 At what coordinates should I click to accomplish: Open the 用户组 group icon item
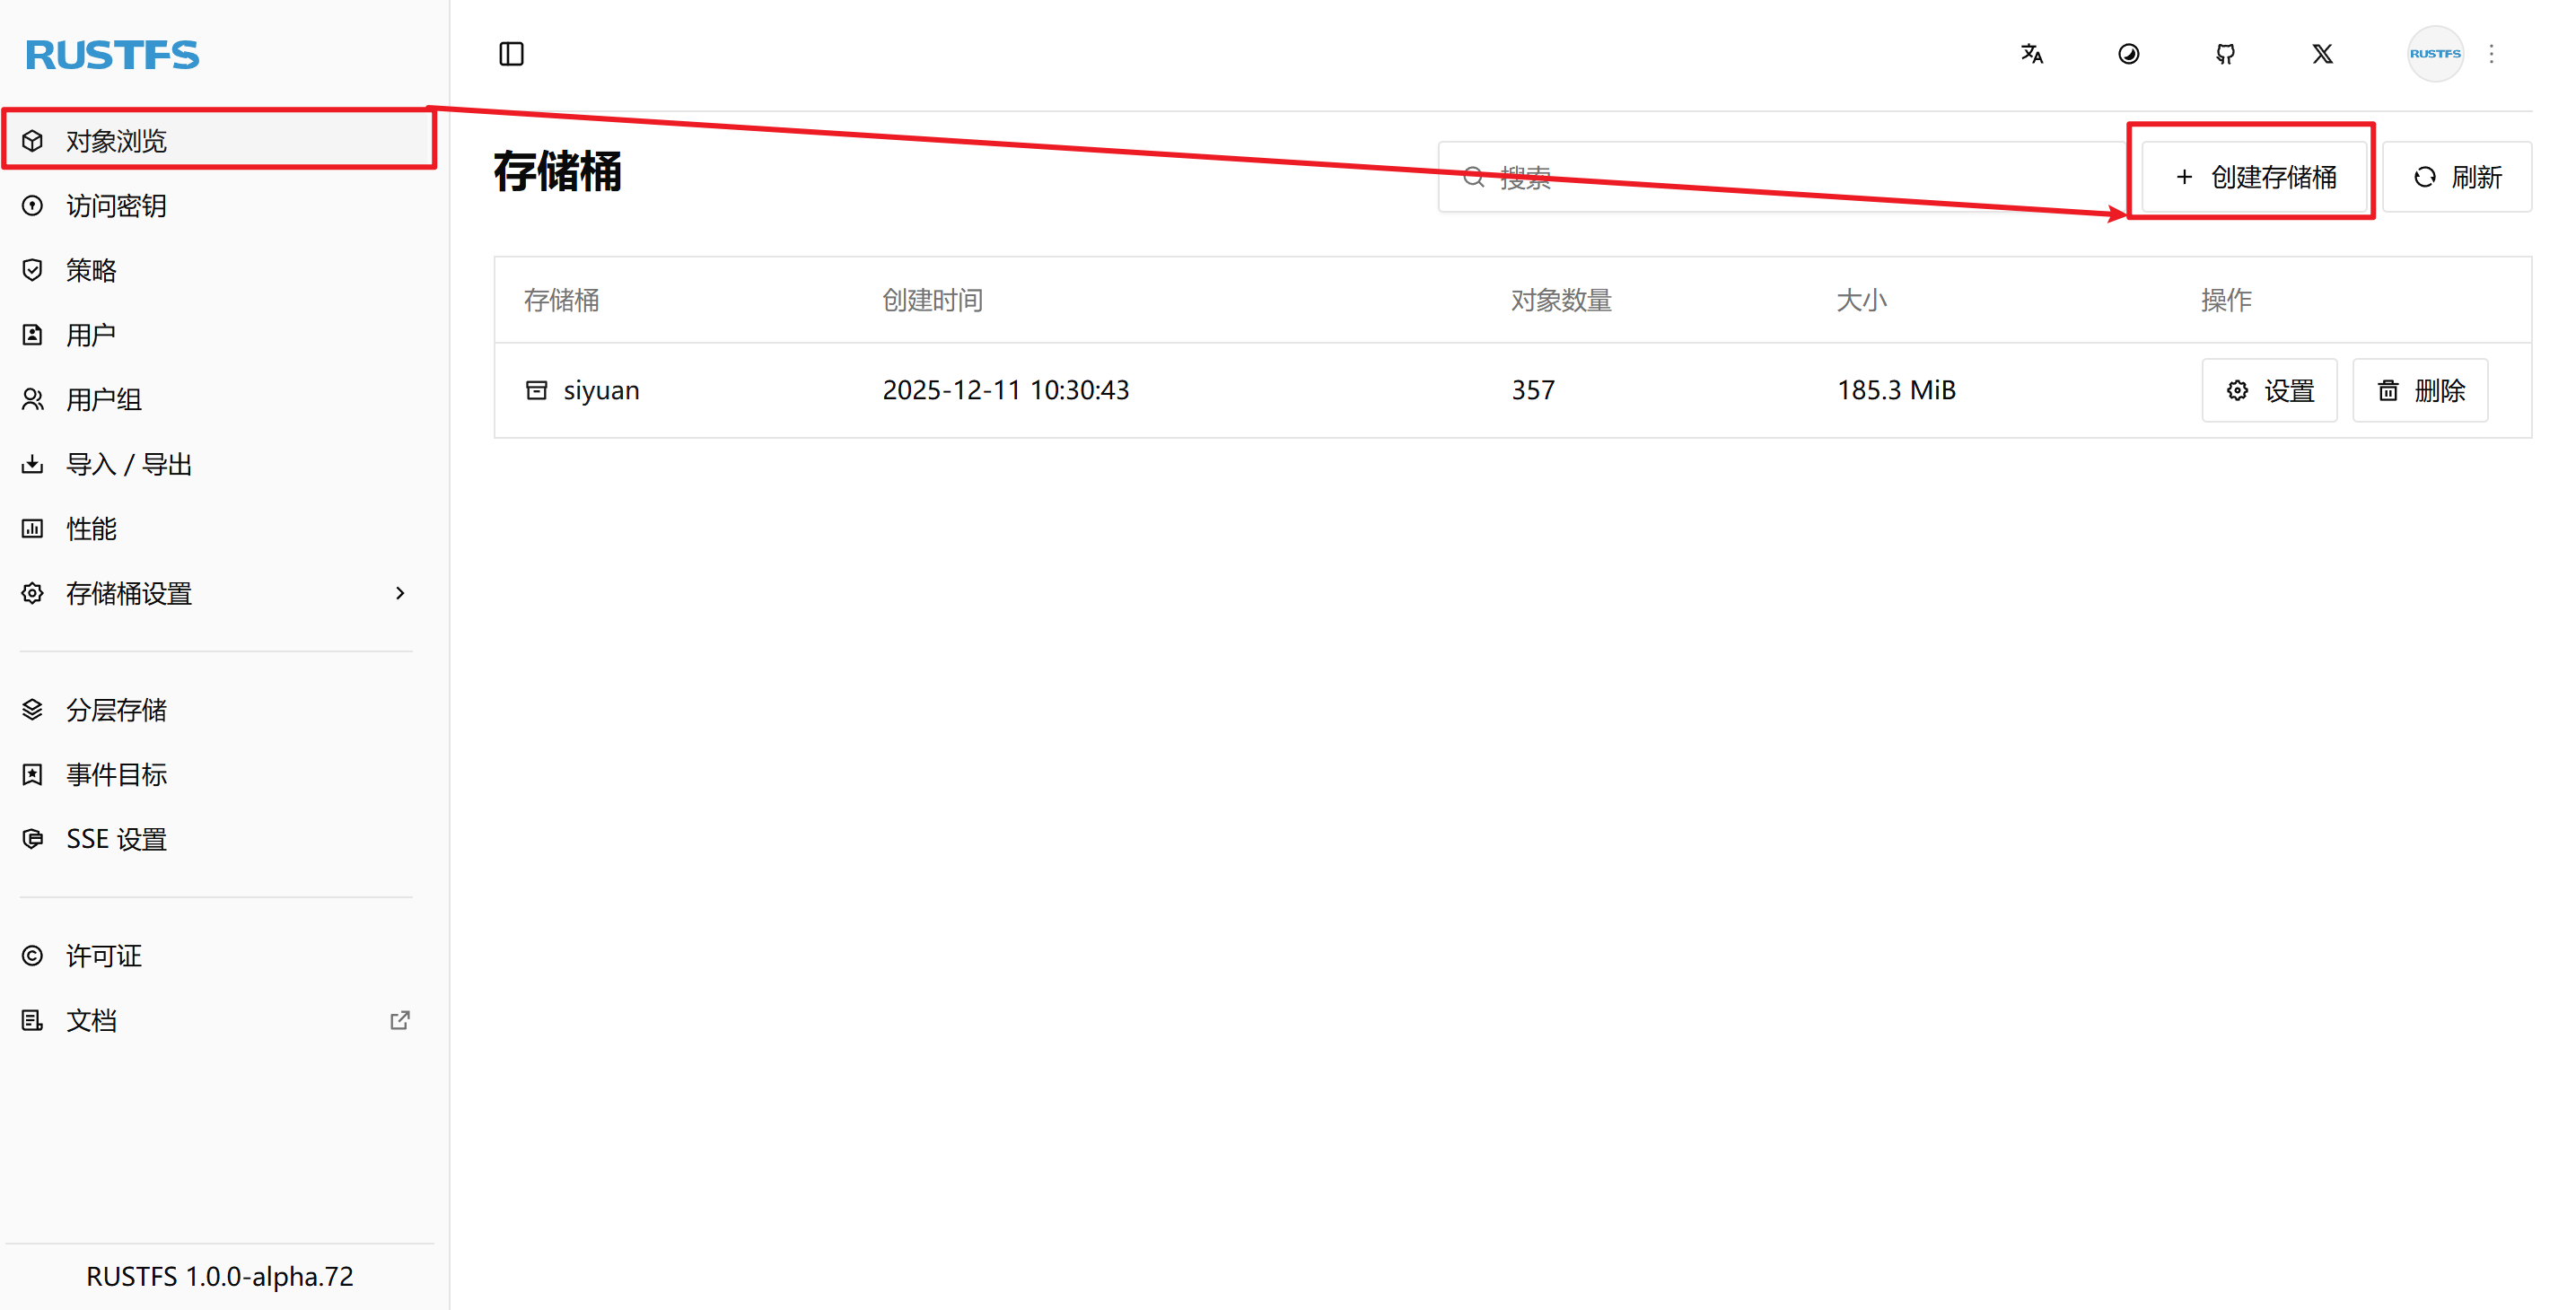33,400
